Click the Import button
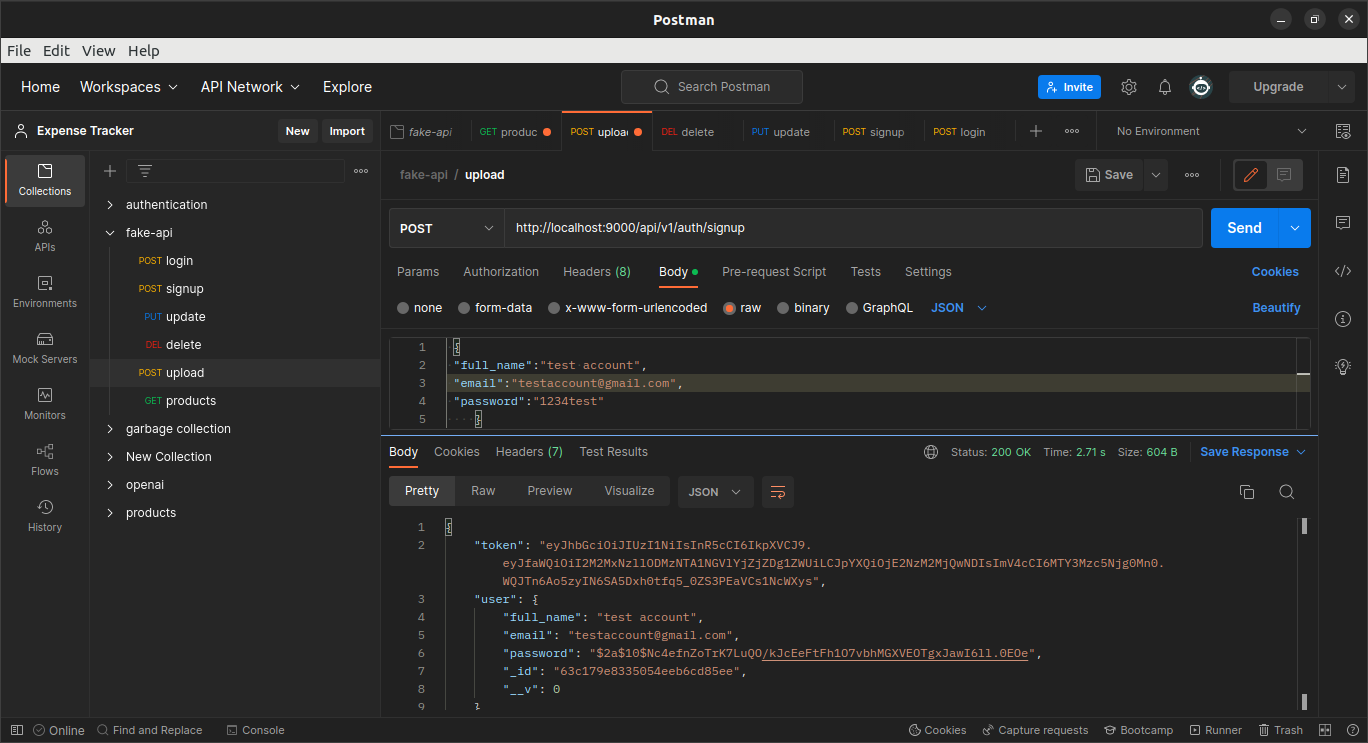The width and height of the screenshot is (1368, 743). 347,131
